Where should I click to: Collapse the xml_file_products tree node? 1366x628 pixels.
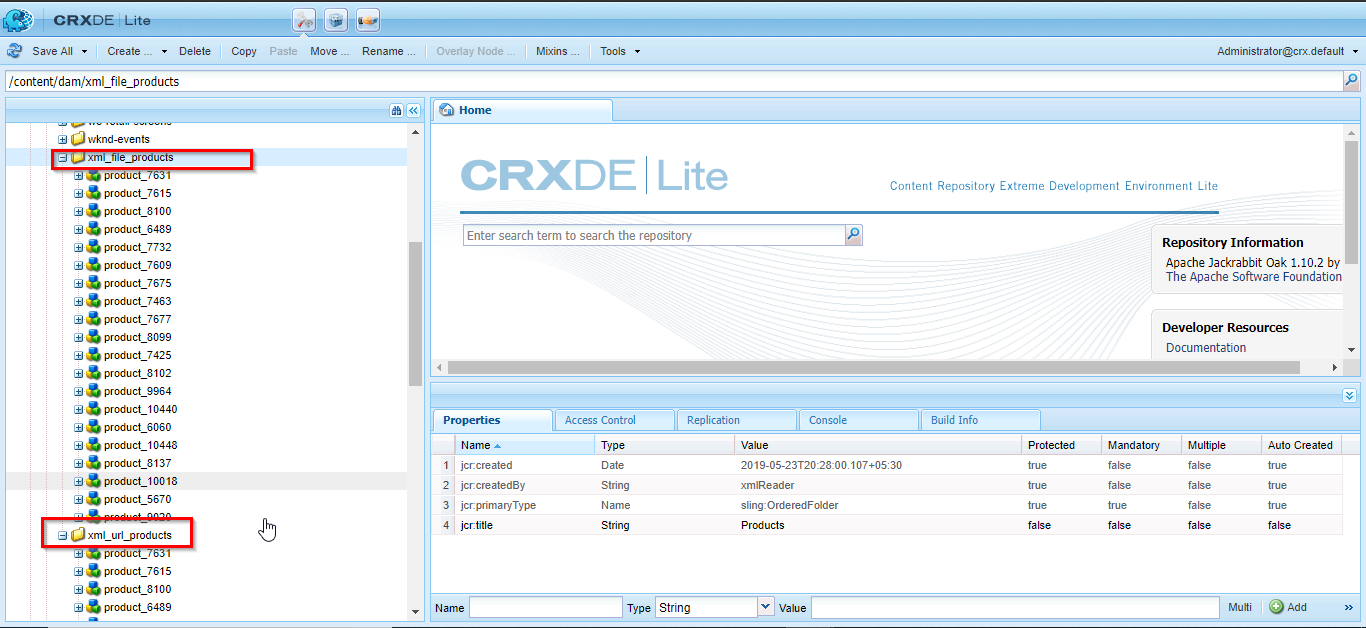pyautogui.click(x=62, y=157)
